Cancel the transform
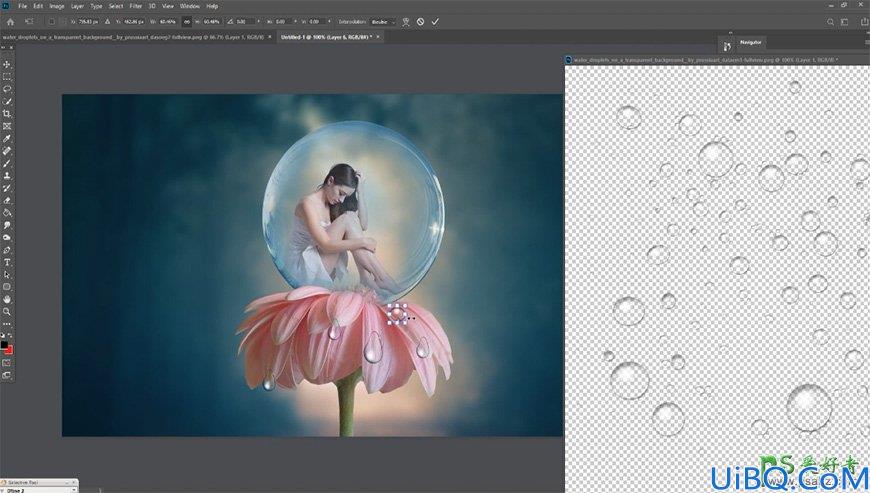This screenshot has width=870, height=493. tap(421, 22)
